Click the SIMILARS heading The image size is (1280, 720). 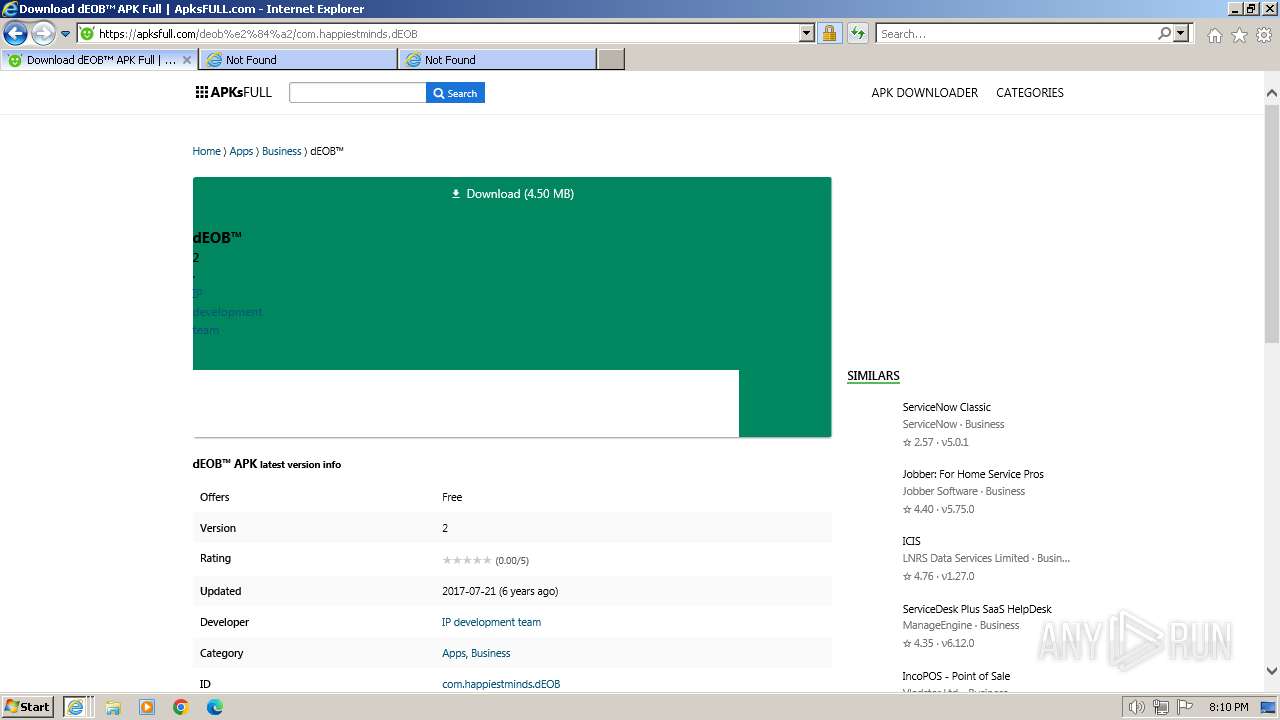pyautogui.click(x=873, y=376)
